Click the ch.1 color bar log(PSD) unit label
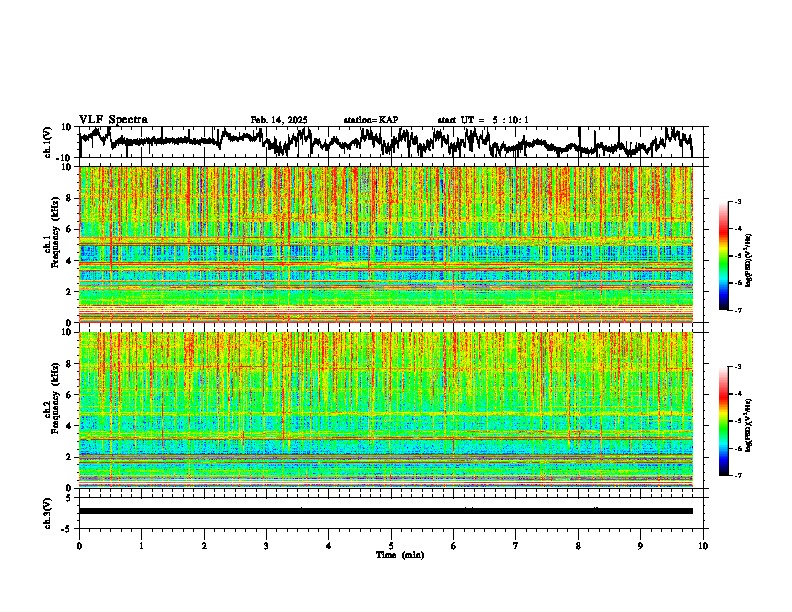 749,261
